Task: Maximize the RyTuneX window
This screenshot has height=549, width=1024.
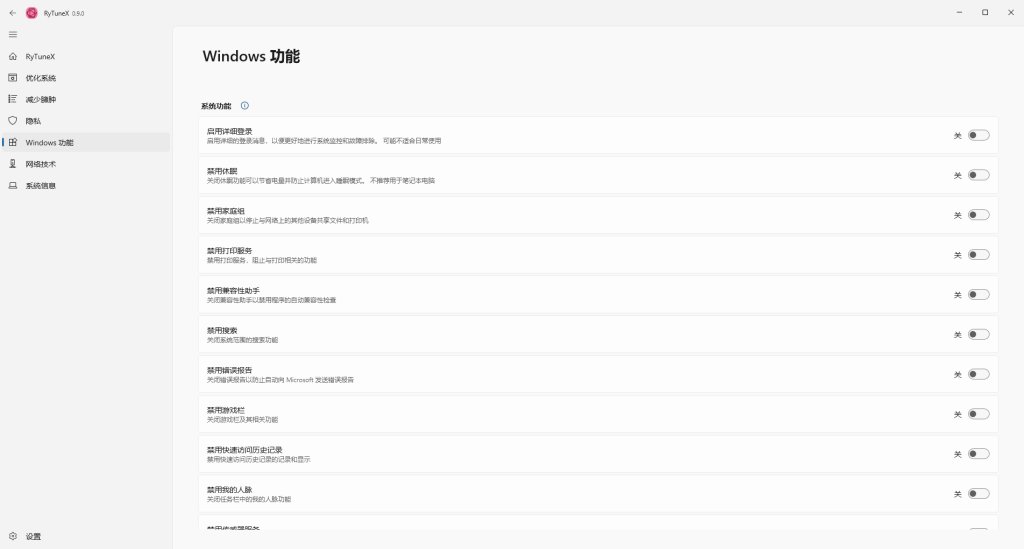Action: click(985, 12)
